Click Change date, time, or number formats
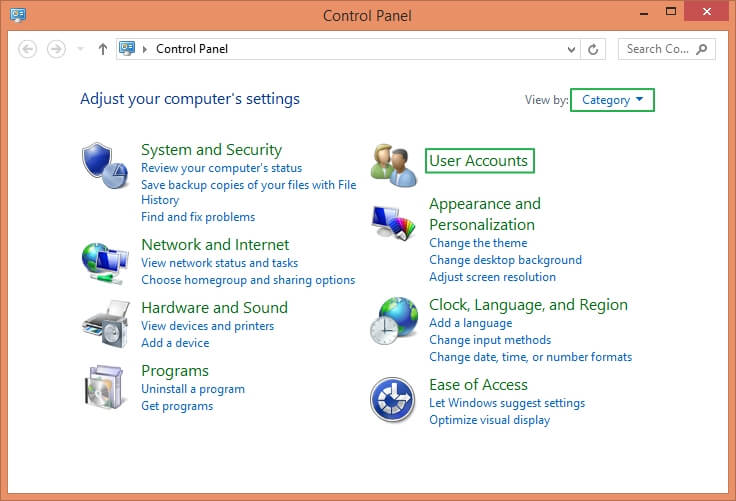The height and width of the screenshot is (501, 736). coord(531,357)
